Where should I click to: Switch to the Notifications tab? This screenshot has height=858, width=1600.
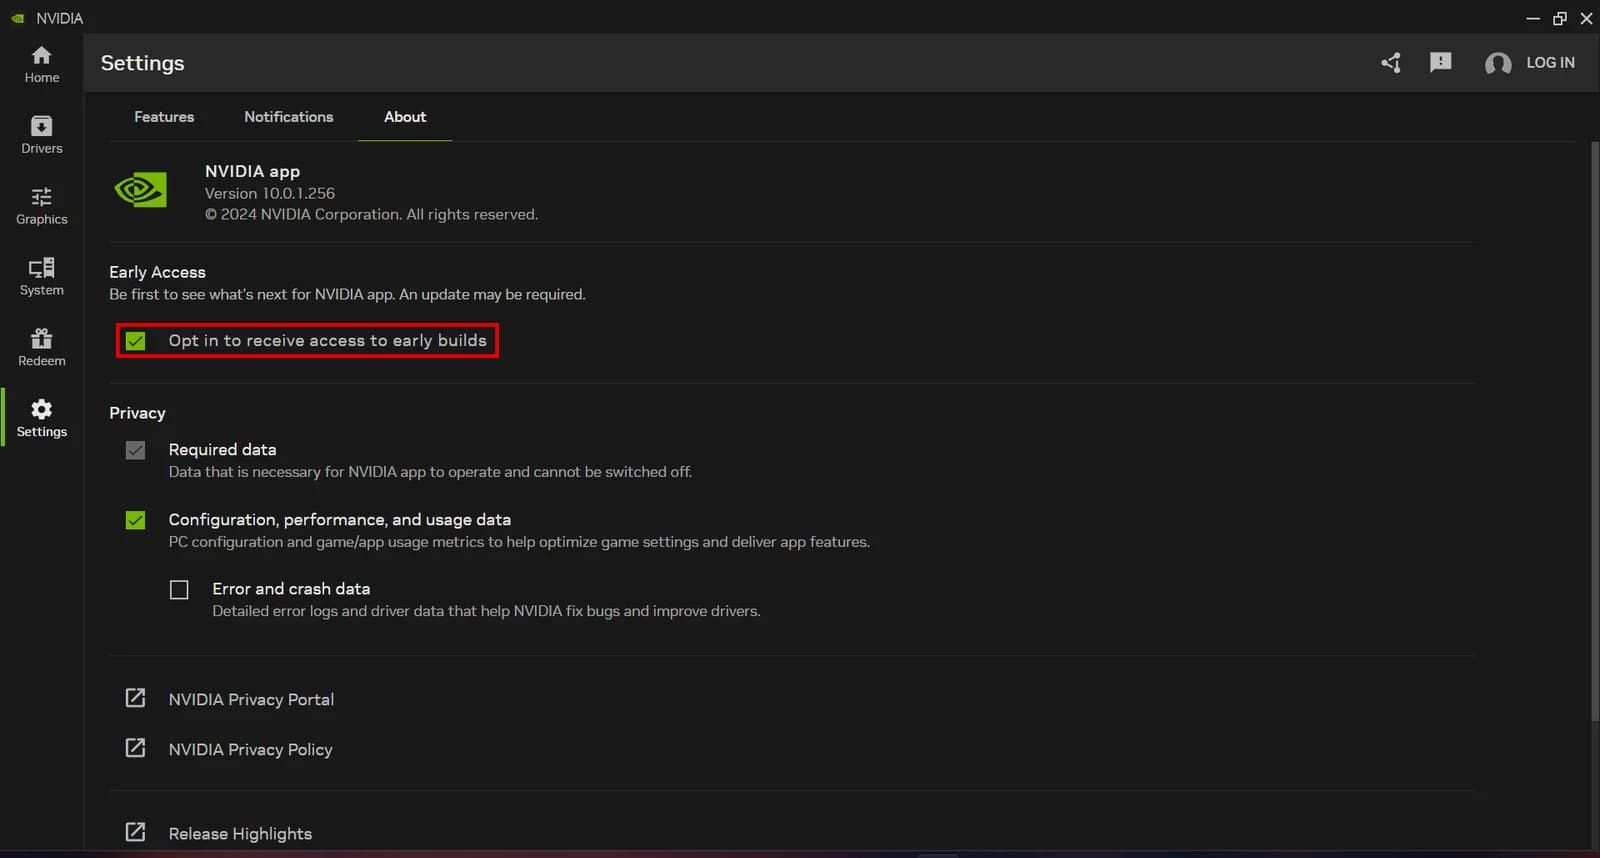pyautogui.click(x=288, y=117)
